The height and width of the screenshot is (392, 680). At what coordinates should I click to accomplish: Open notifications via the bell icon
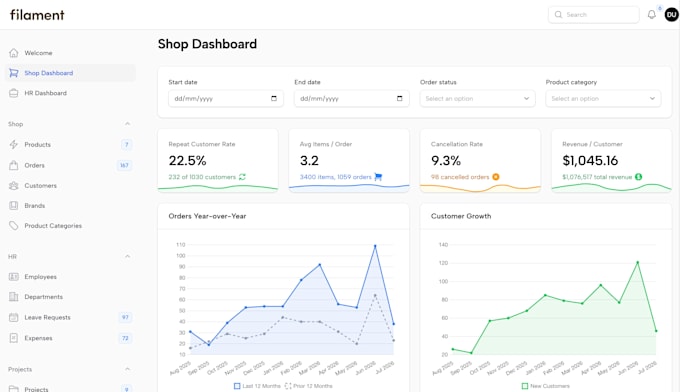tap(651, 15)
